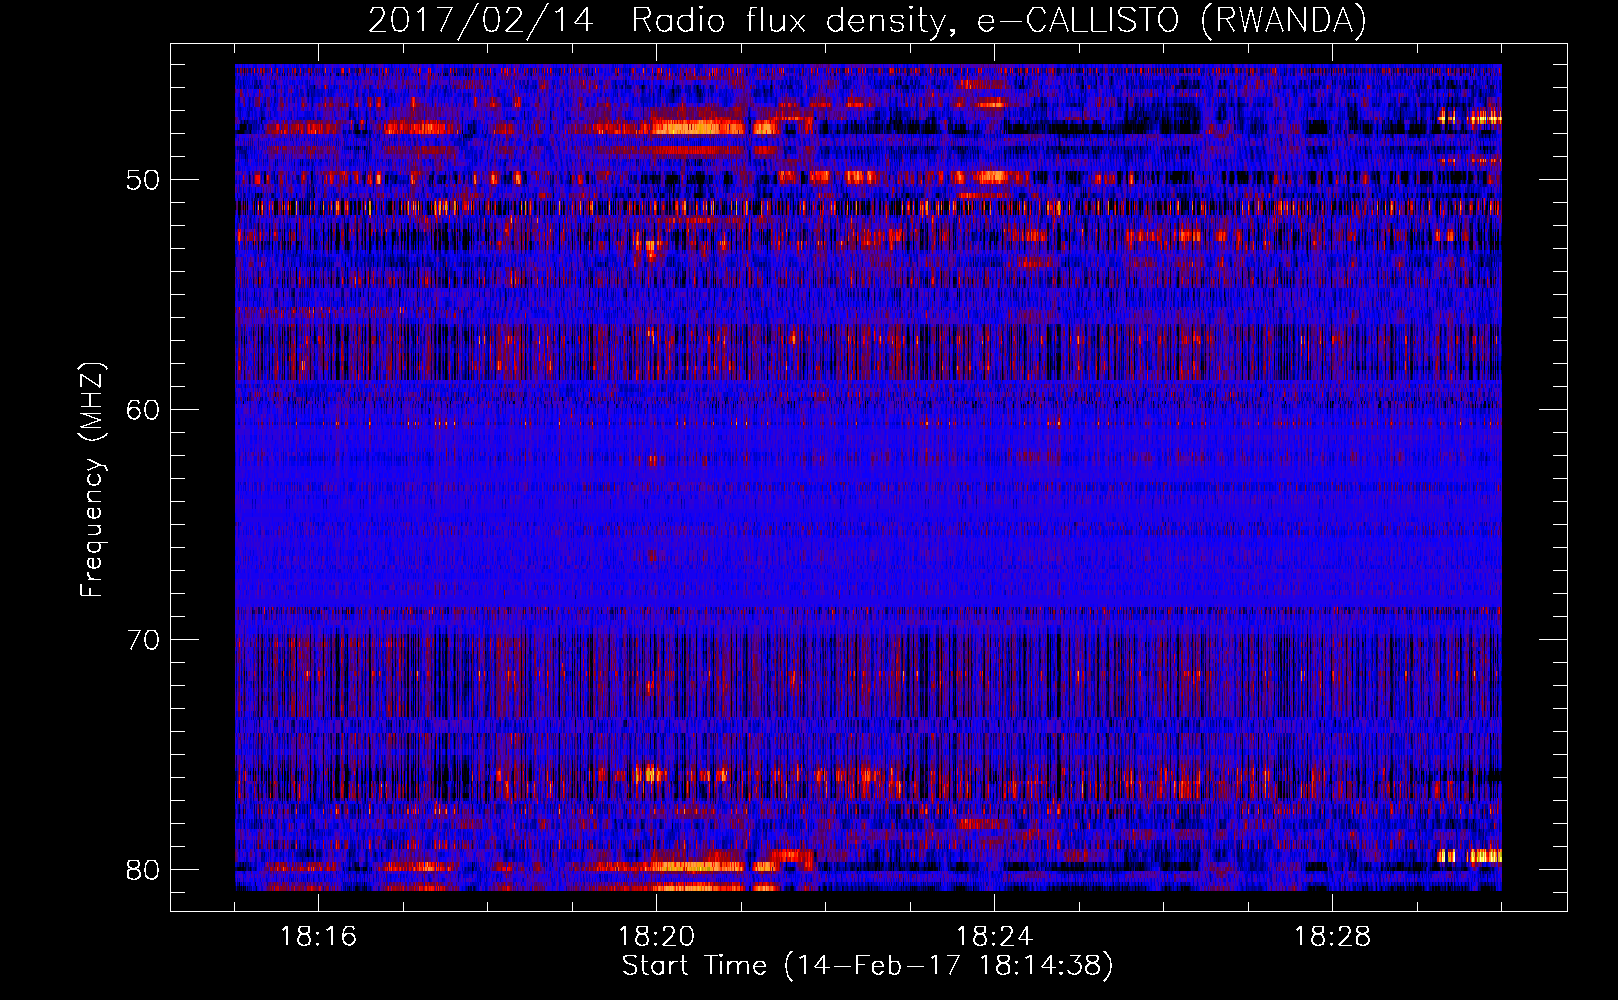Click the 50 MHz tick label

point(143,181)
